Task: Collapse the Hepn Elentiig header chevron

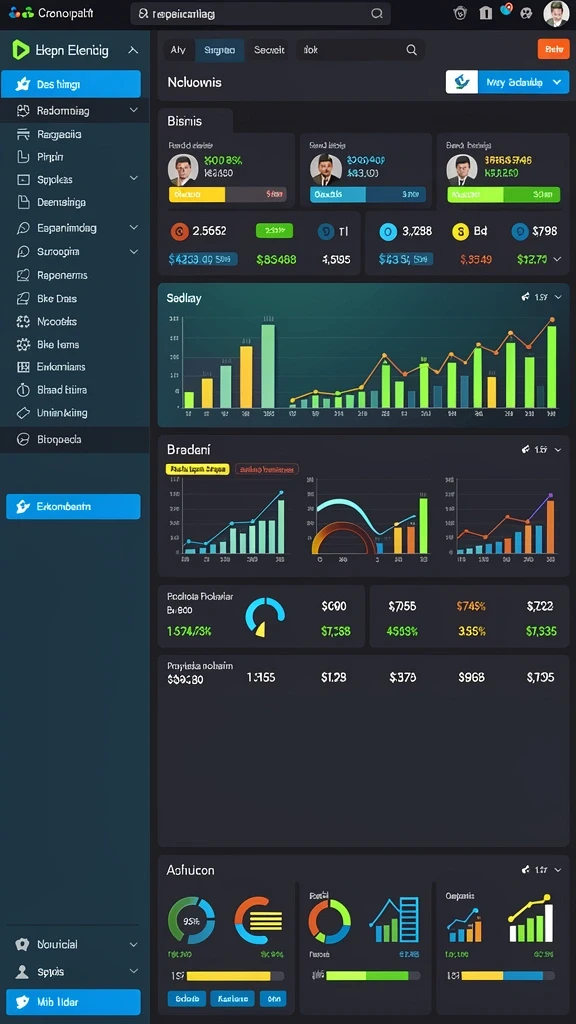Action: click(x=133, y=50)
